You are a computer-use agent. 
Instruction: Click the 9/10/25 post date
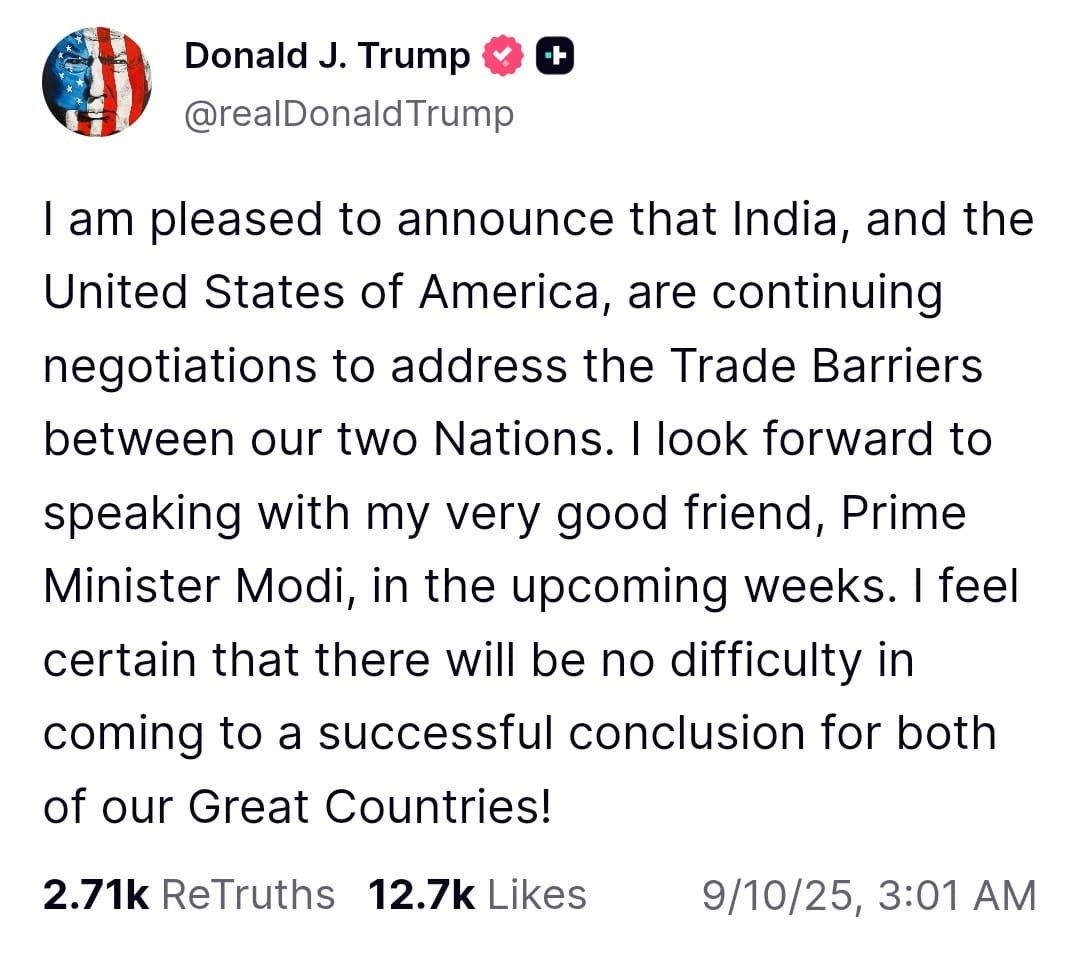click(x=776, y=894)
